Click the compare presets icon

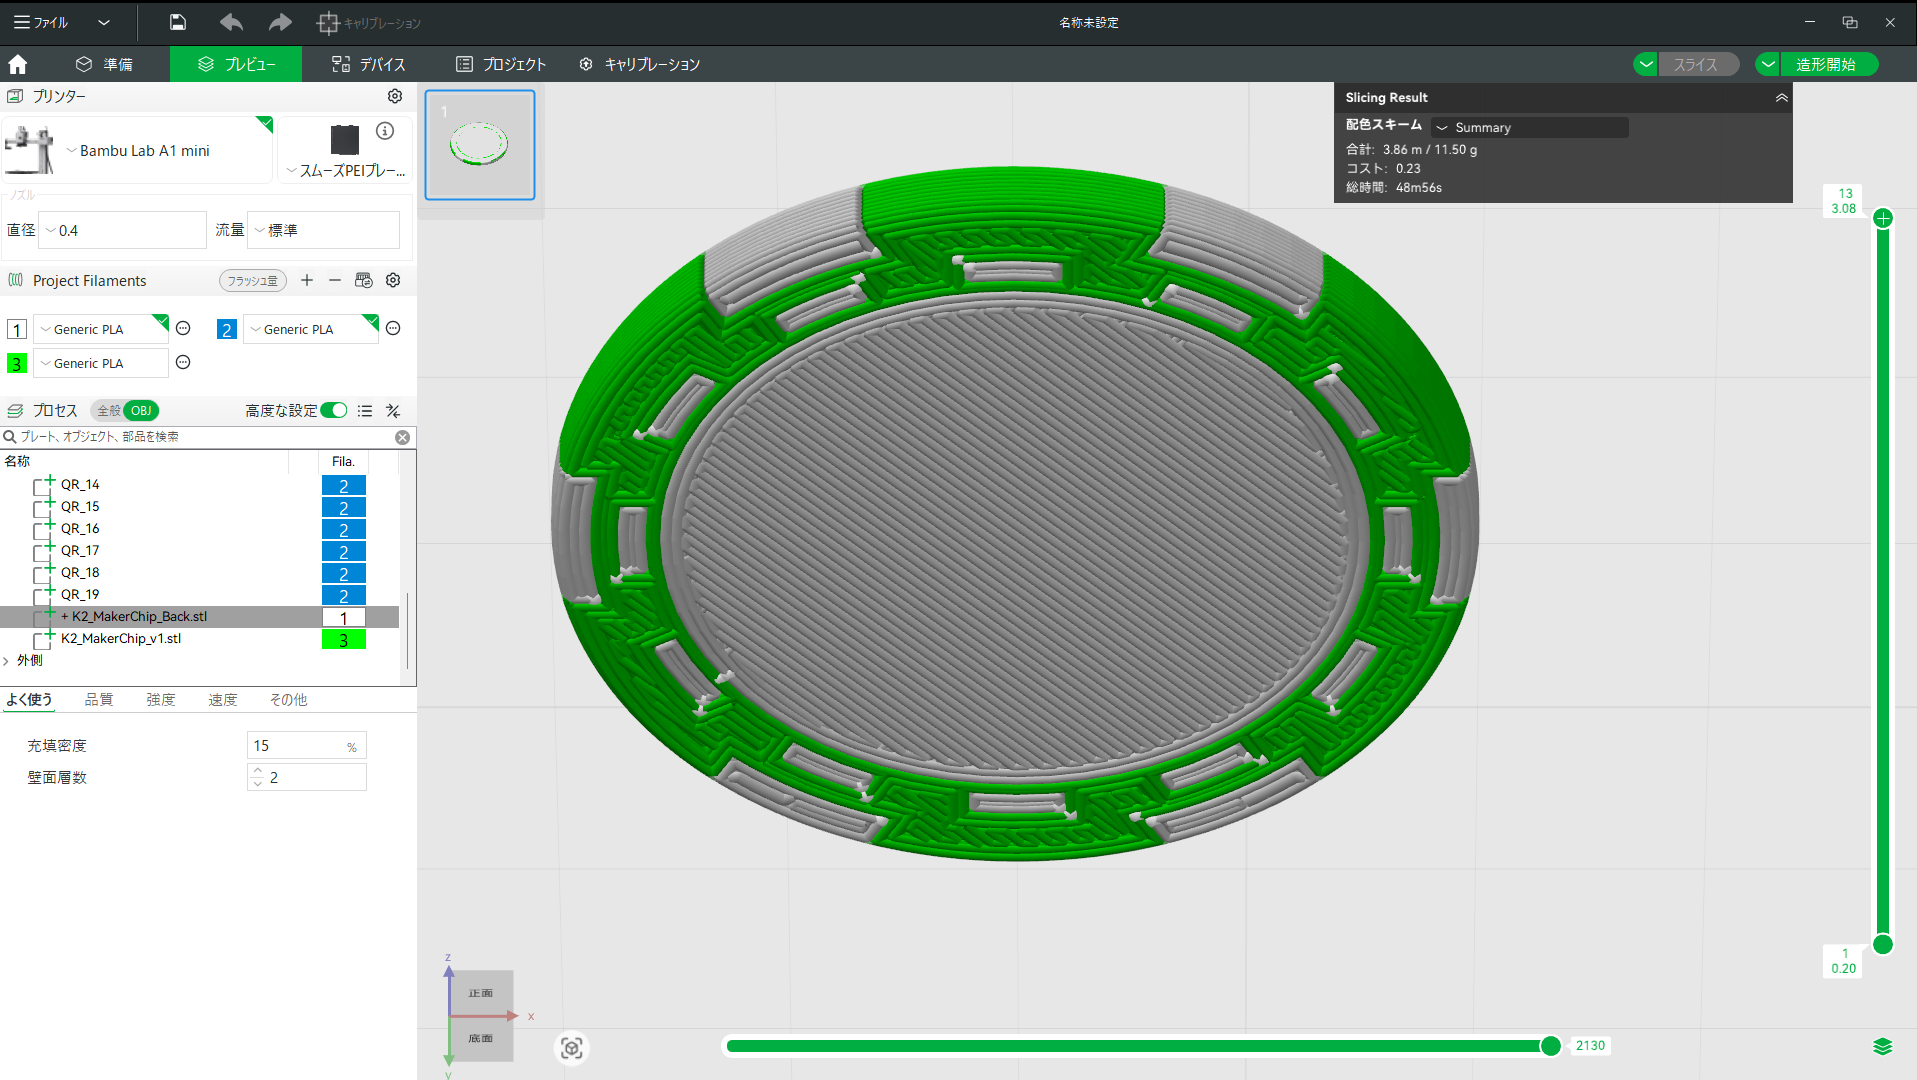[x=393, y=411]
